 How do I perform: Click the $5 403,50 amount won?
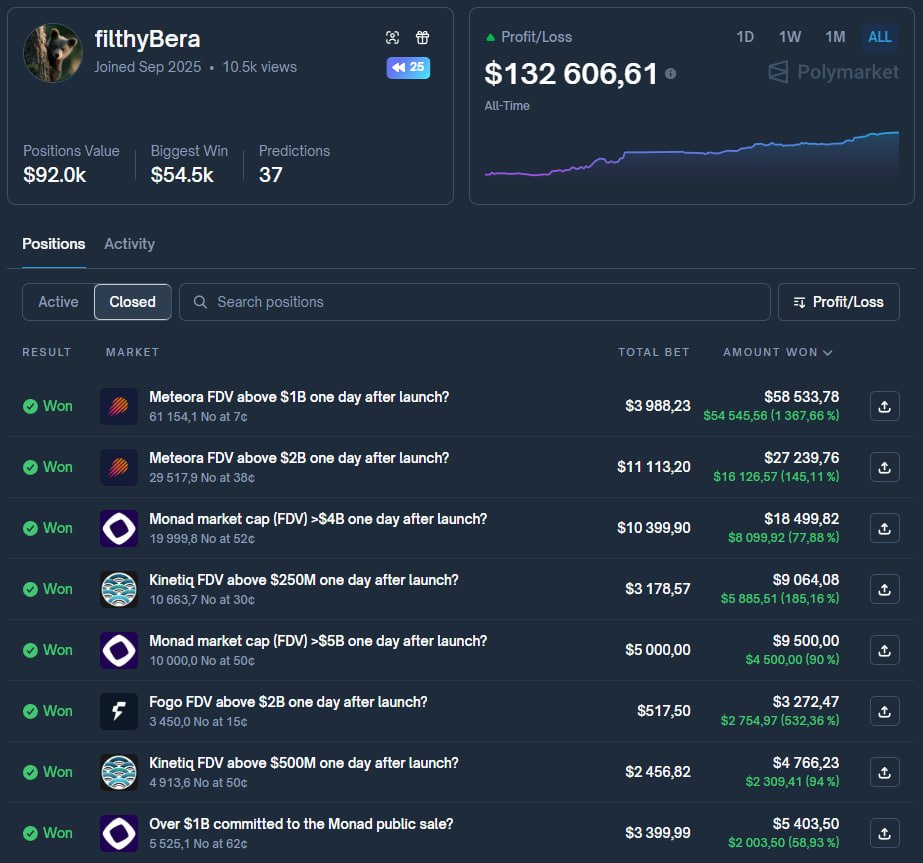805,824
